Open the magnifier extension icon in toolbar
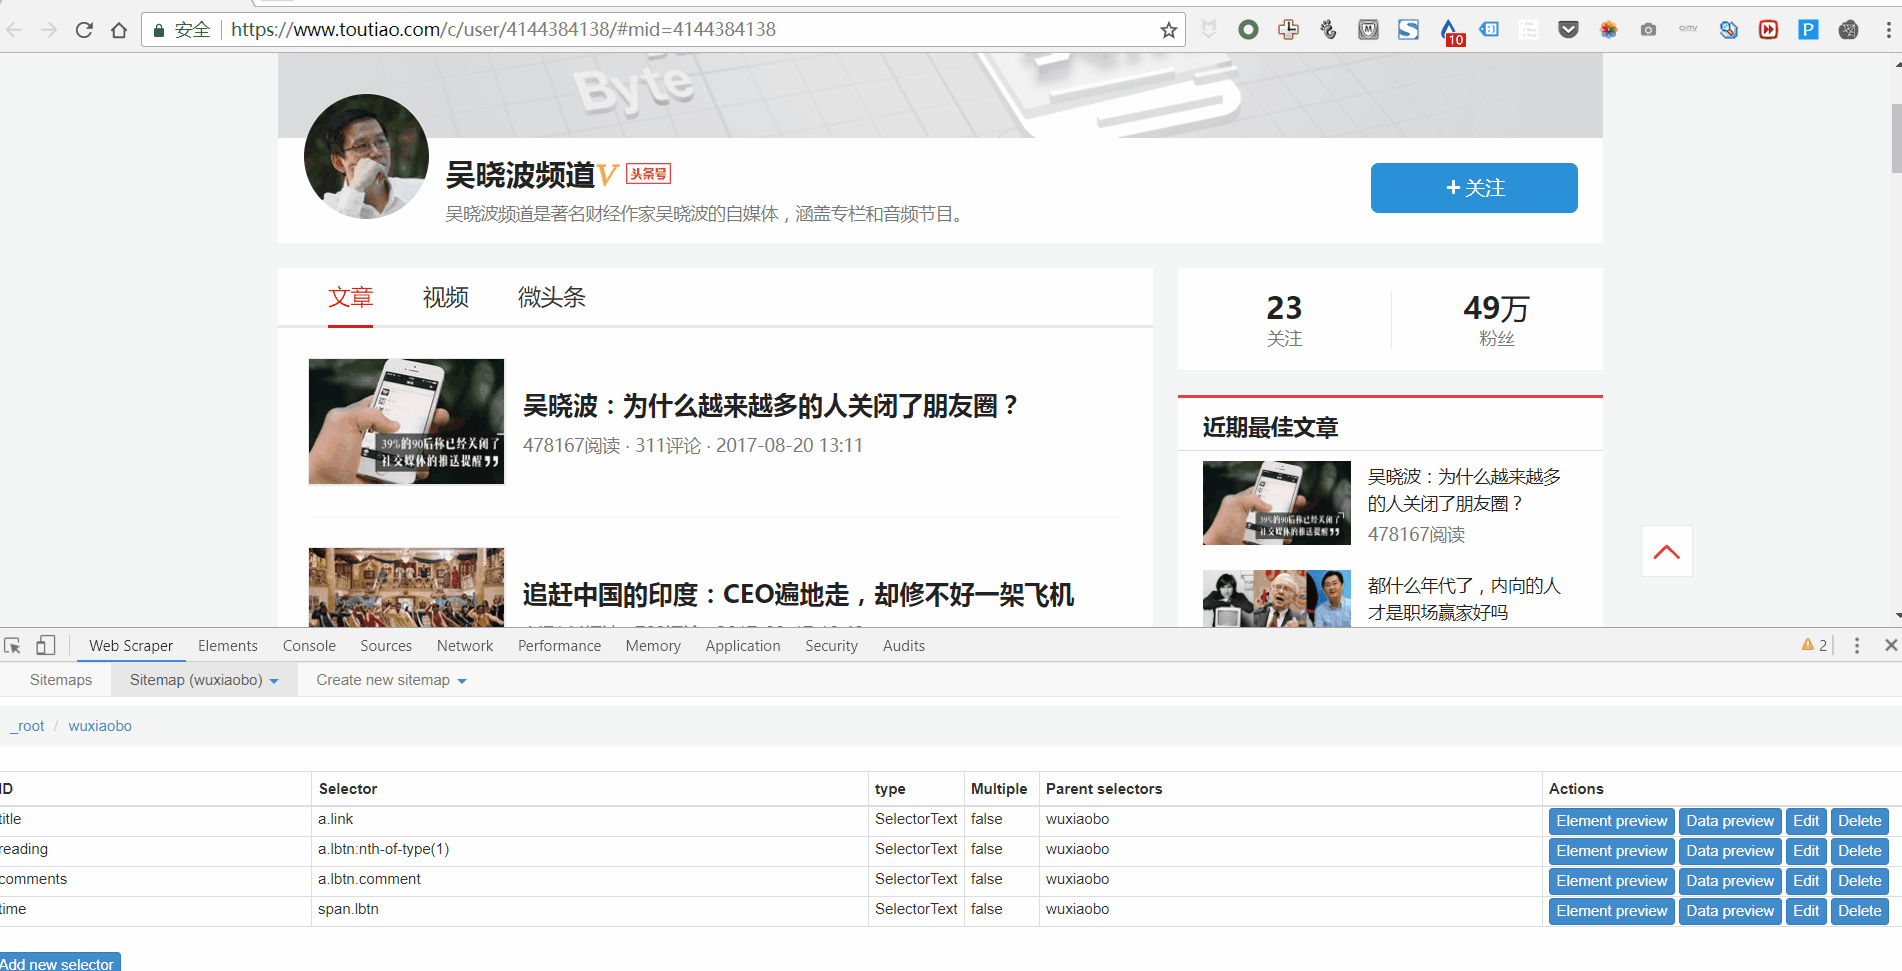 click(x=1728, y=30)
